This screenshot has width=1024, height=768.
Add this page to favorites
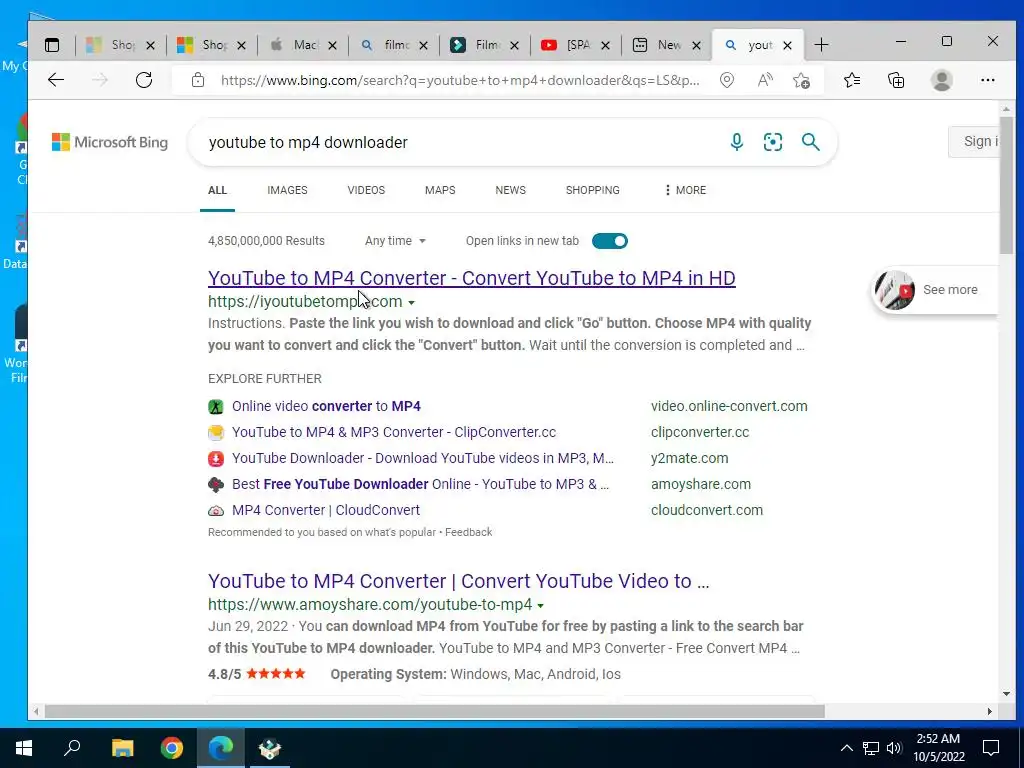801,80
